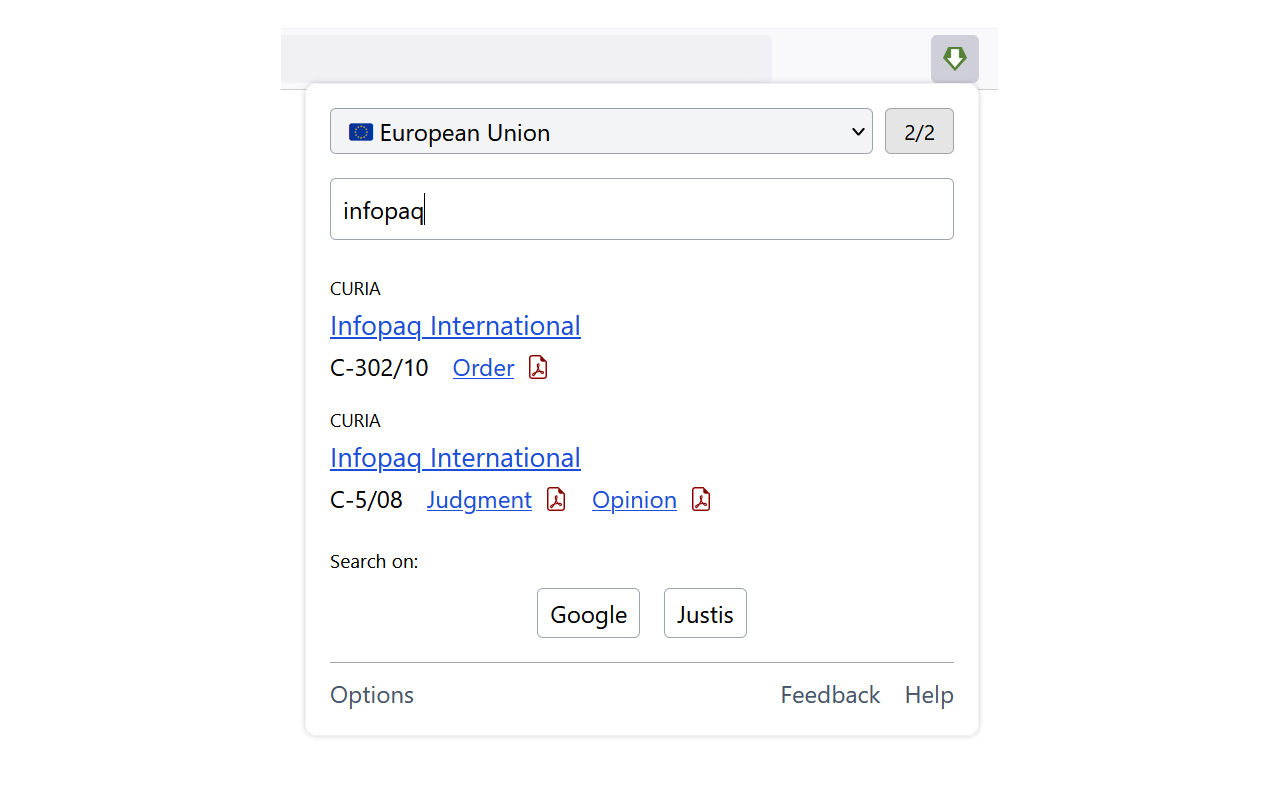Search the case on Google

pyautogui.click(x=588, y=614)
